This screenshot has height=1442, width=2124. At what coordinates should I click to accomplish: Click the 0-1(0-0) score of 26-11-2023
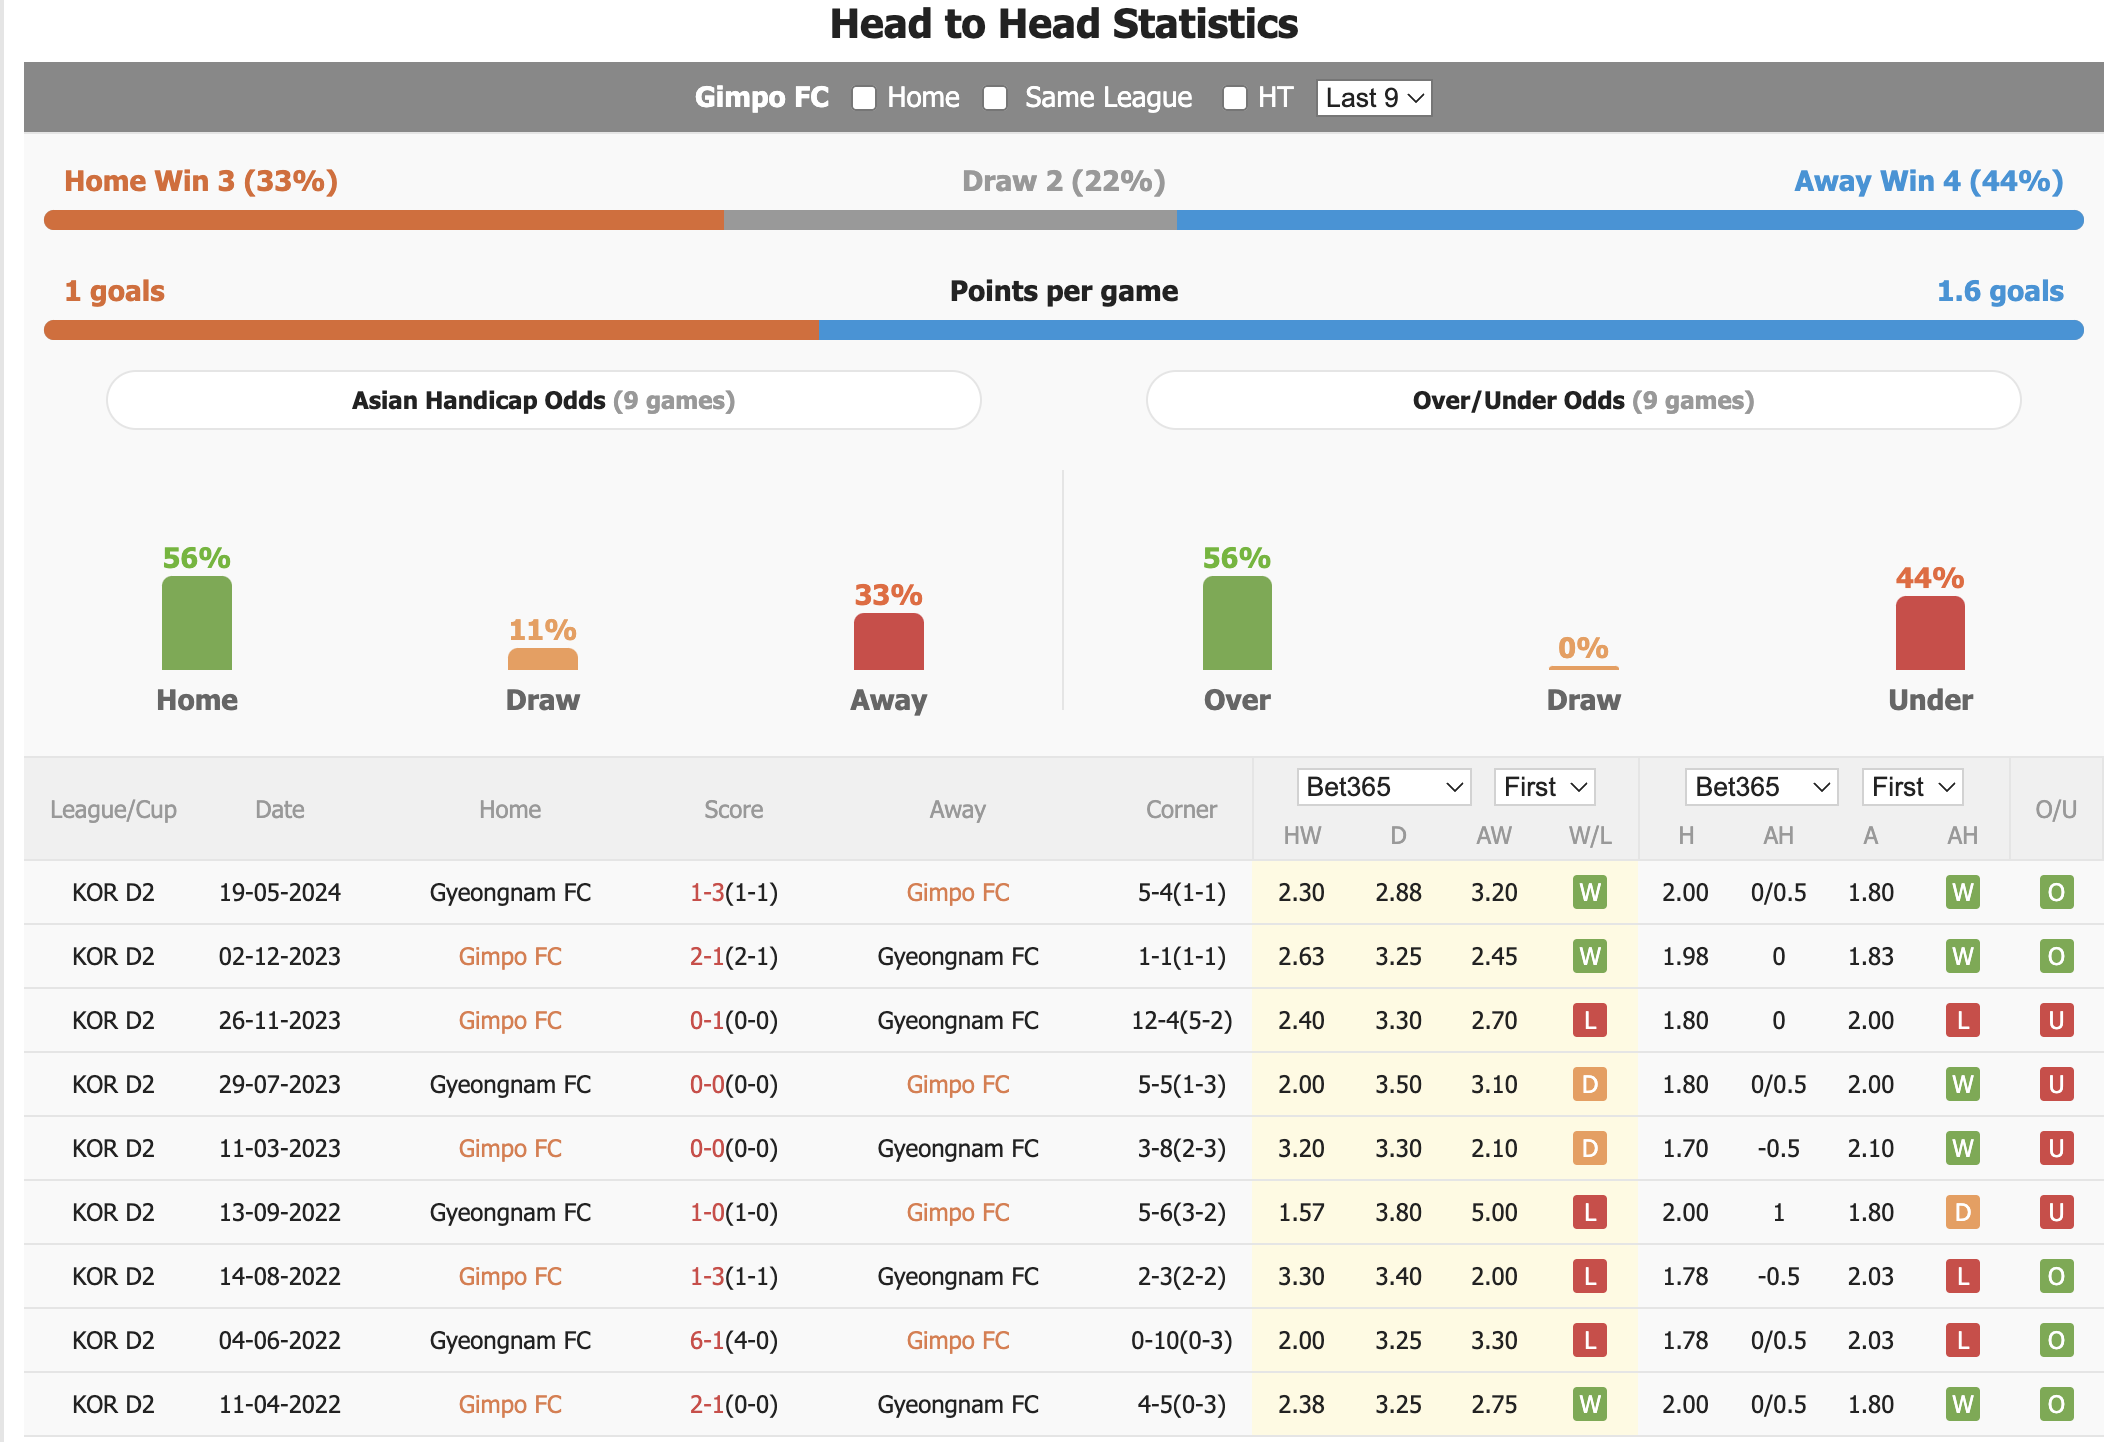point(734,1020)
